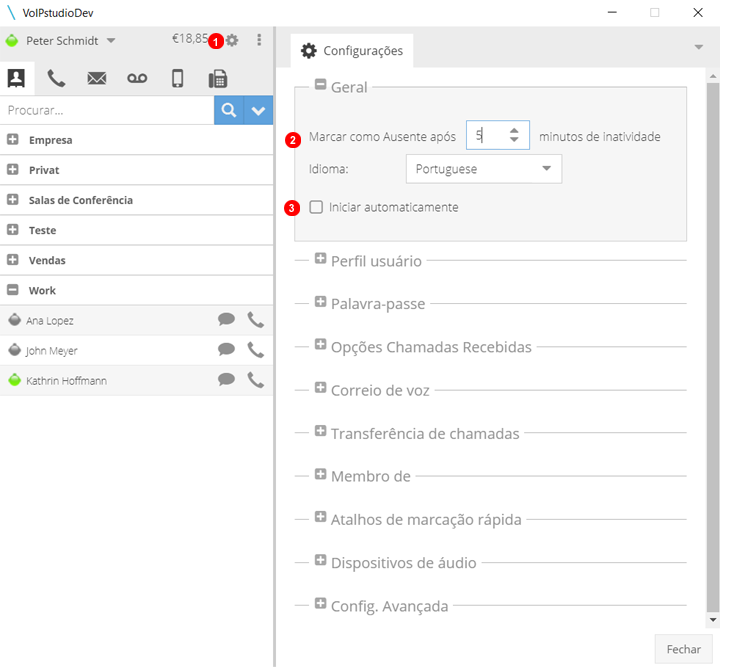The width and height of the screenshot is (739, 667).
Task: Expand the Palavra-passe section
Action: pos(320,302)
